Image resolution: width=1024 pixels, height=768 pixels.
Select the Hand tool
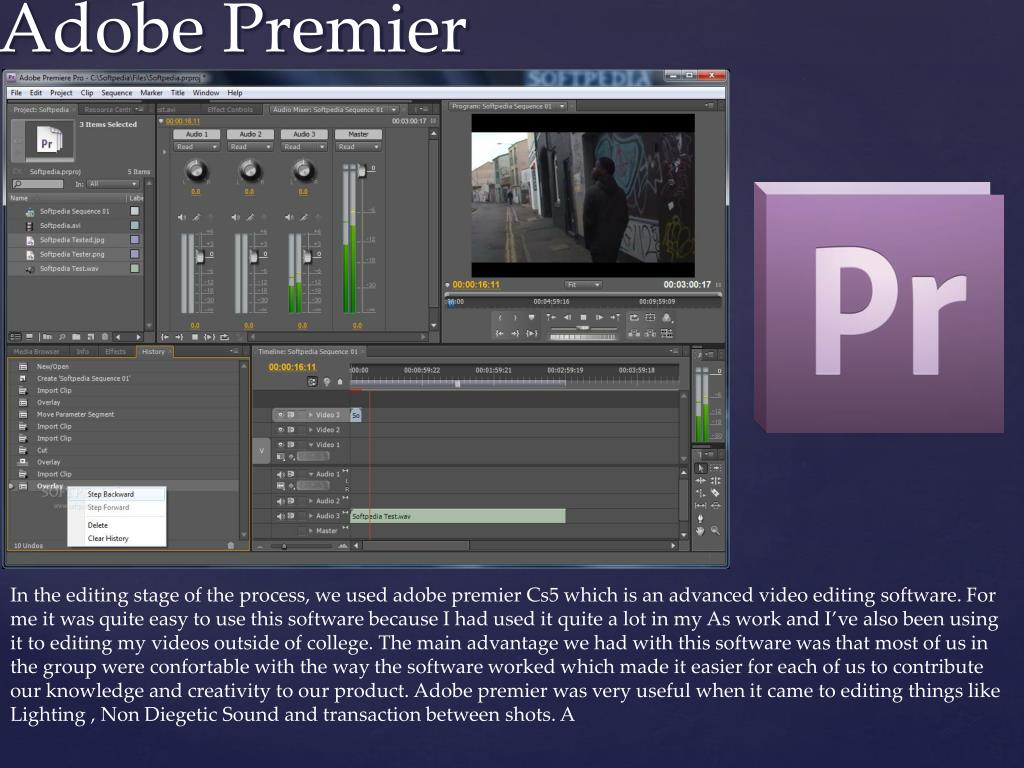pos(701,530)
